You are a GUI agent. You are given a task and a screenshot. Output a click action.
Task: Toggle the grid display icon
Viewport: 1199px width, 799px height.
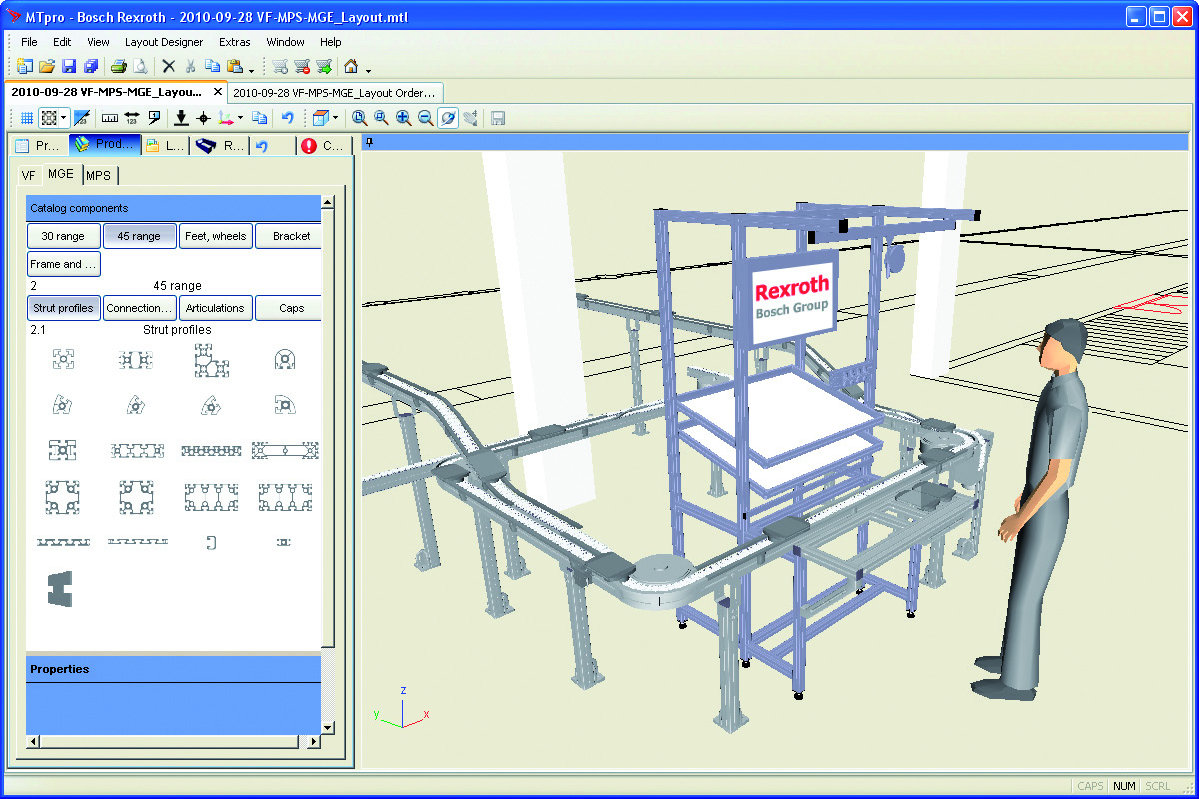pos(27,117)
